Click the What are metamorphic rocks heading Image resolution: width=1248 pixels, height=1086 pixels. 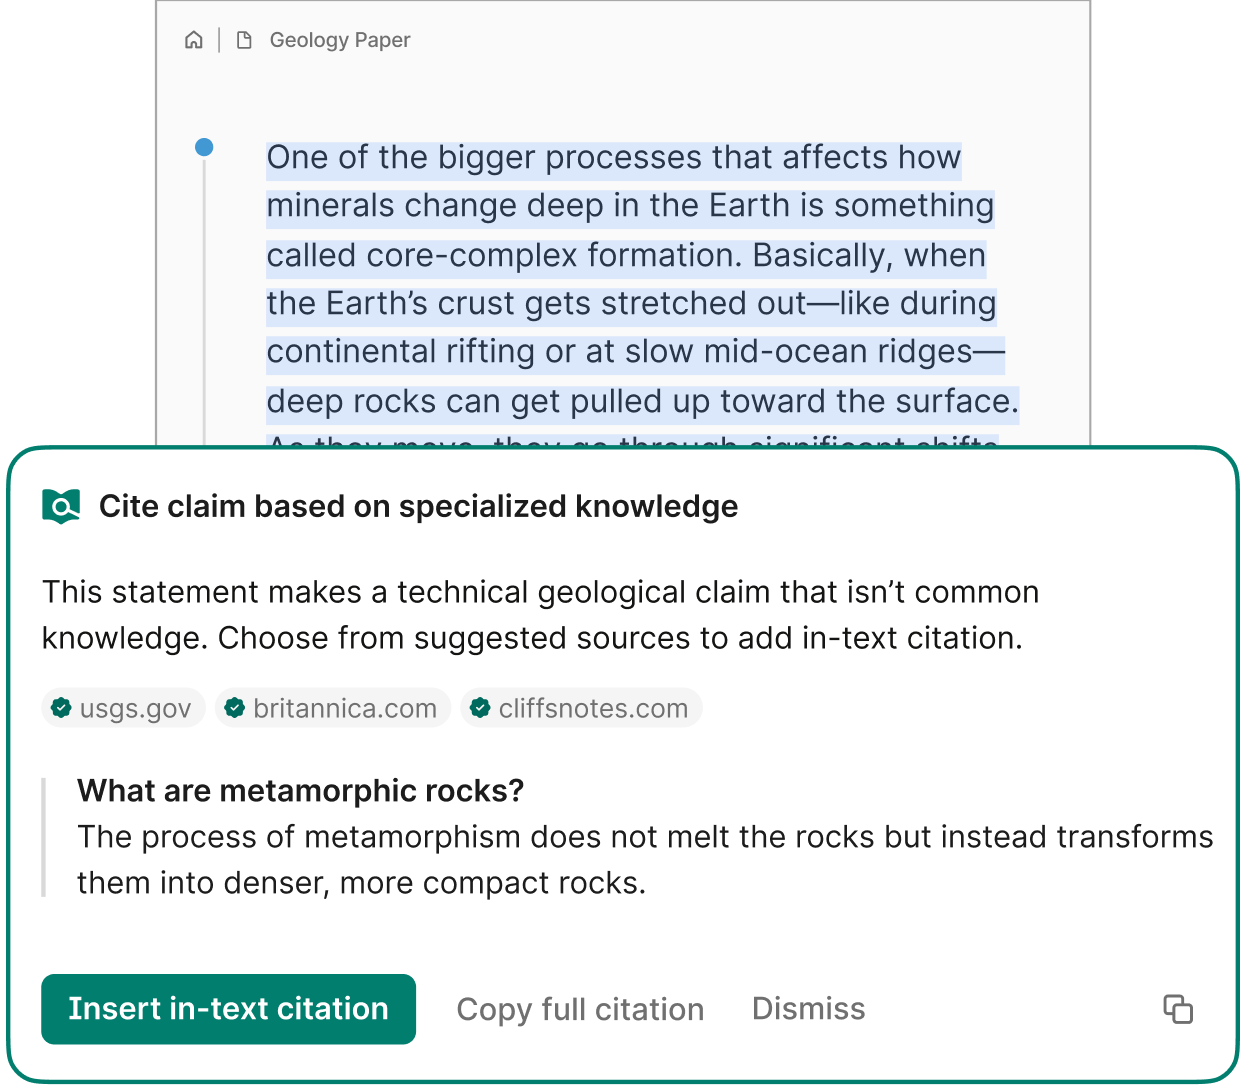coord(300,790)
